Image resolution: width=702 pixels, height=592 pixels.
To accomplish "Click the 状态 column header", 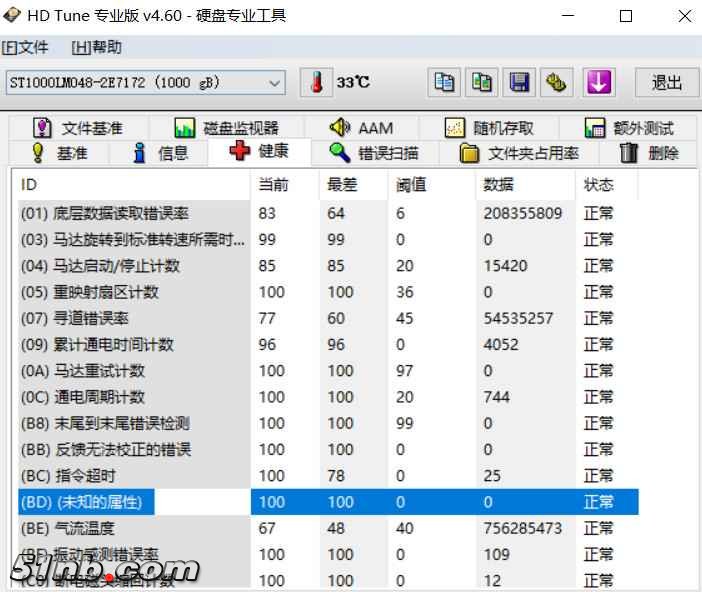I will 607,184.
